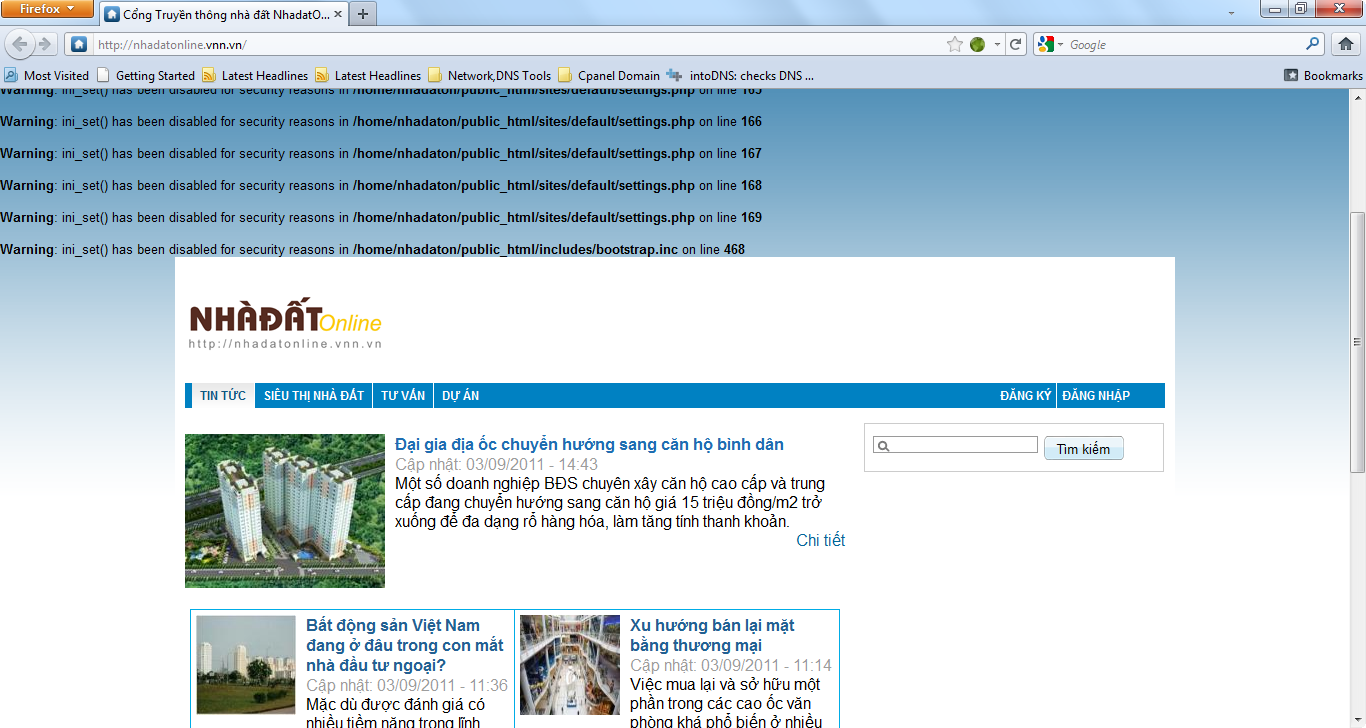The image size is (1366, 728).
Task: Reload the page with the refresh icon
Action: pos(1016,44)
